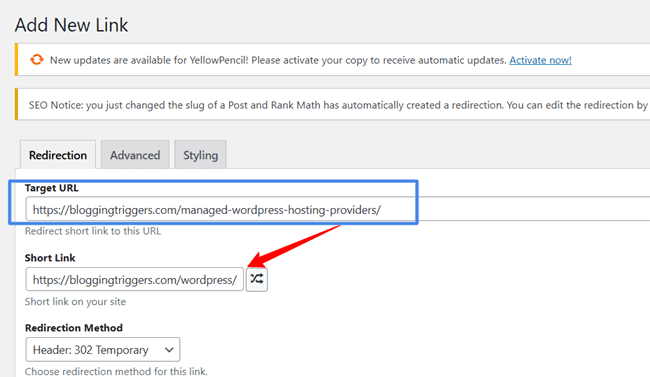Click the 'Short link on your site' hint
The width and height of the screenshot is (650, 377).
(x=75, y=302)
